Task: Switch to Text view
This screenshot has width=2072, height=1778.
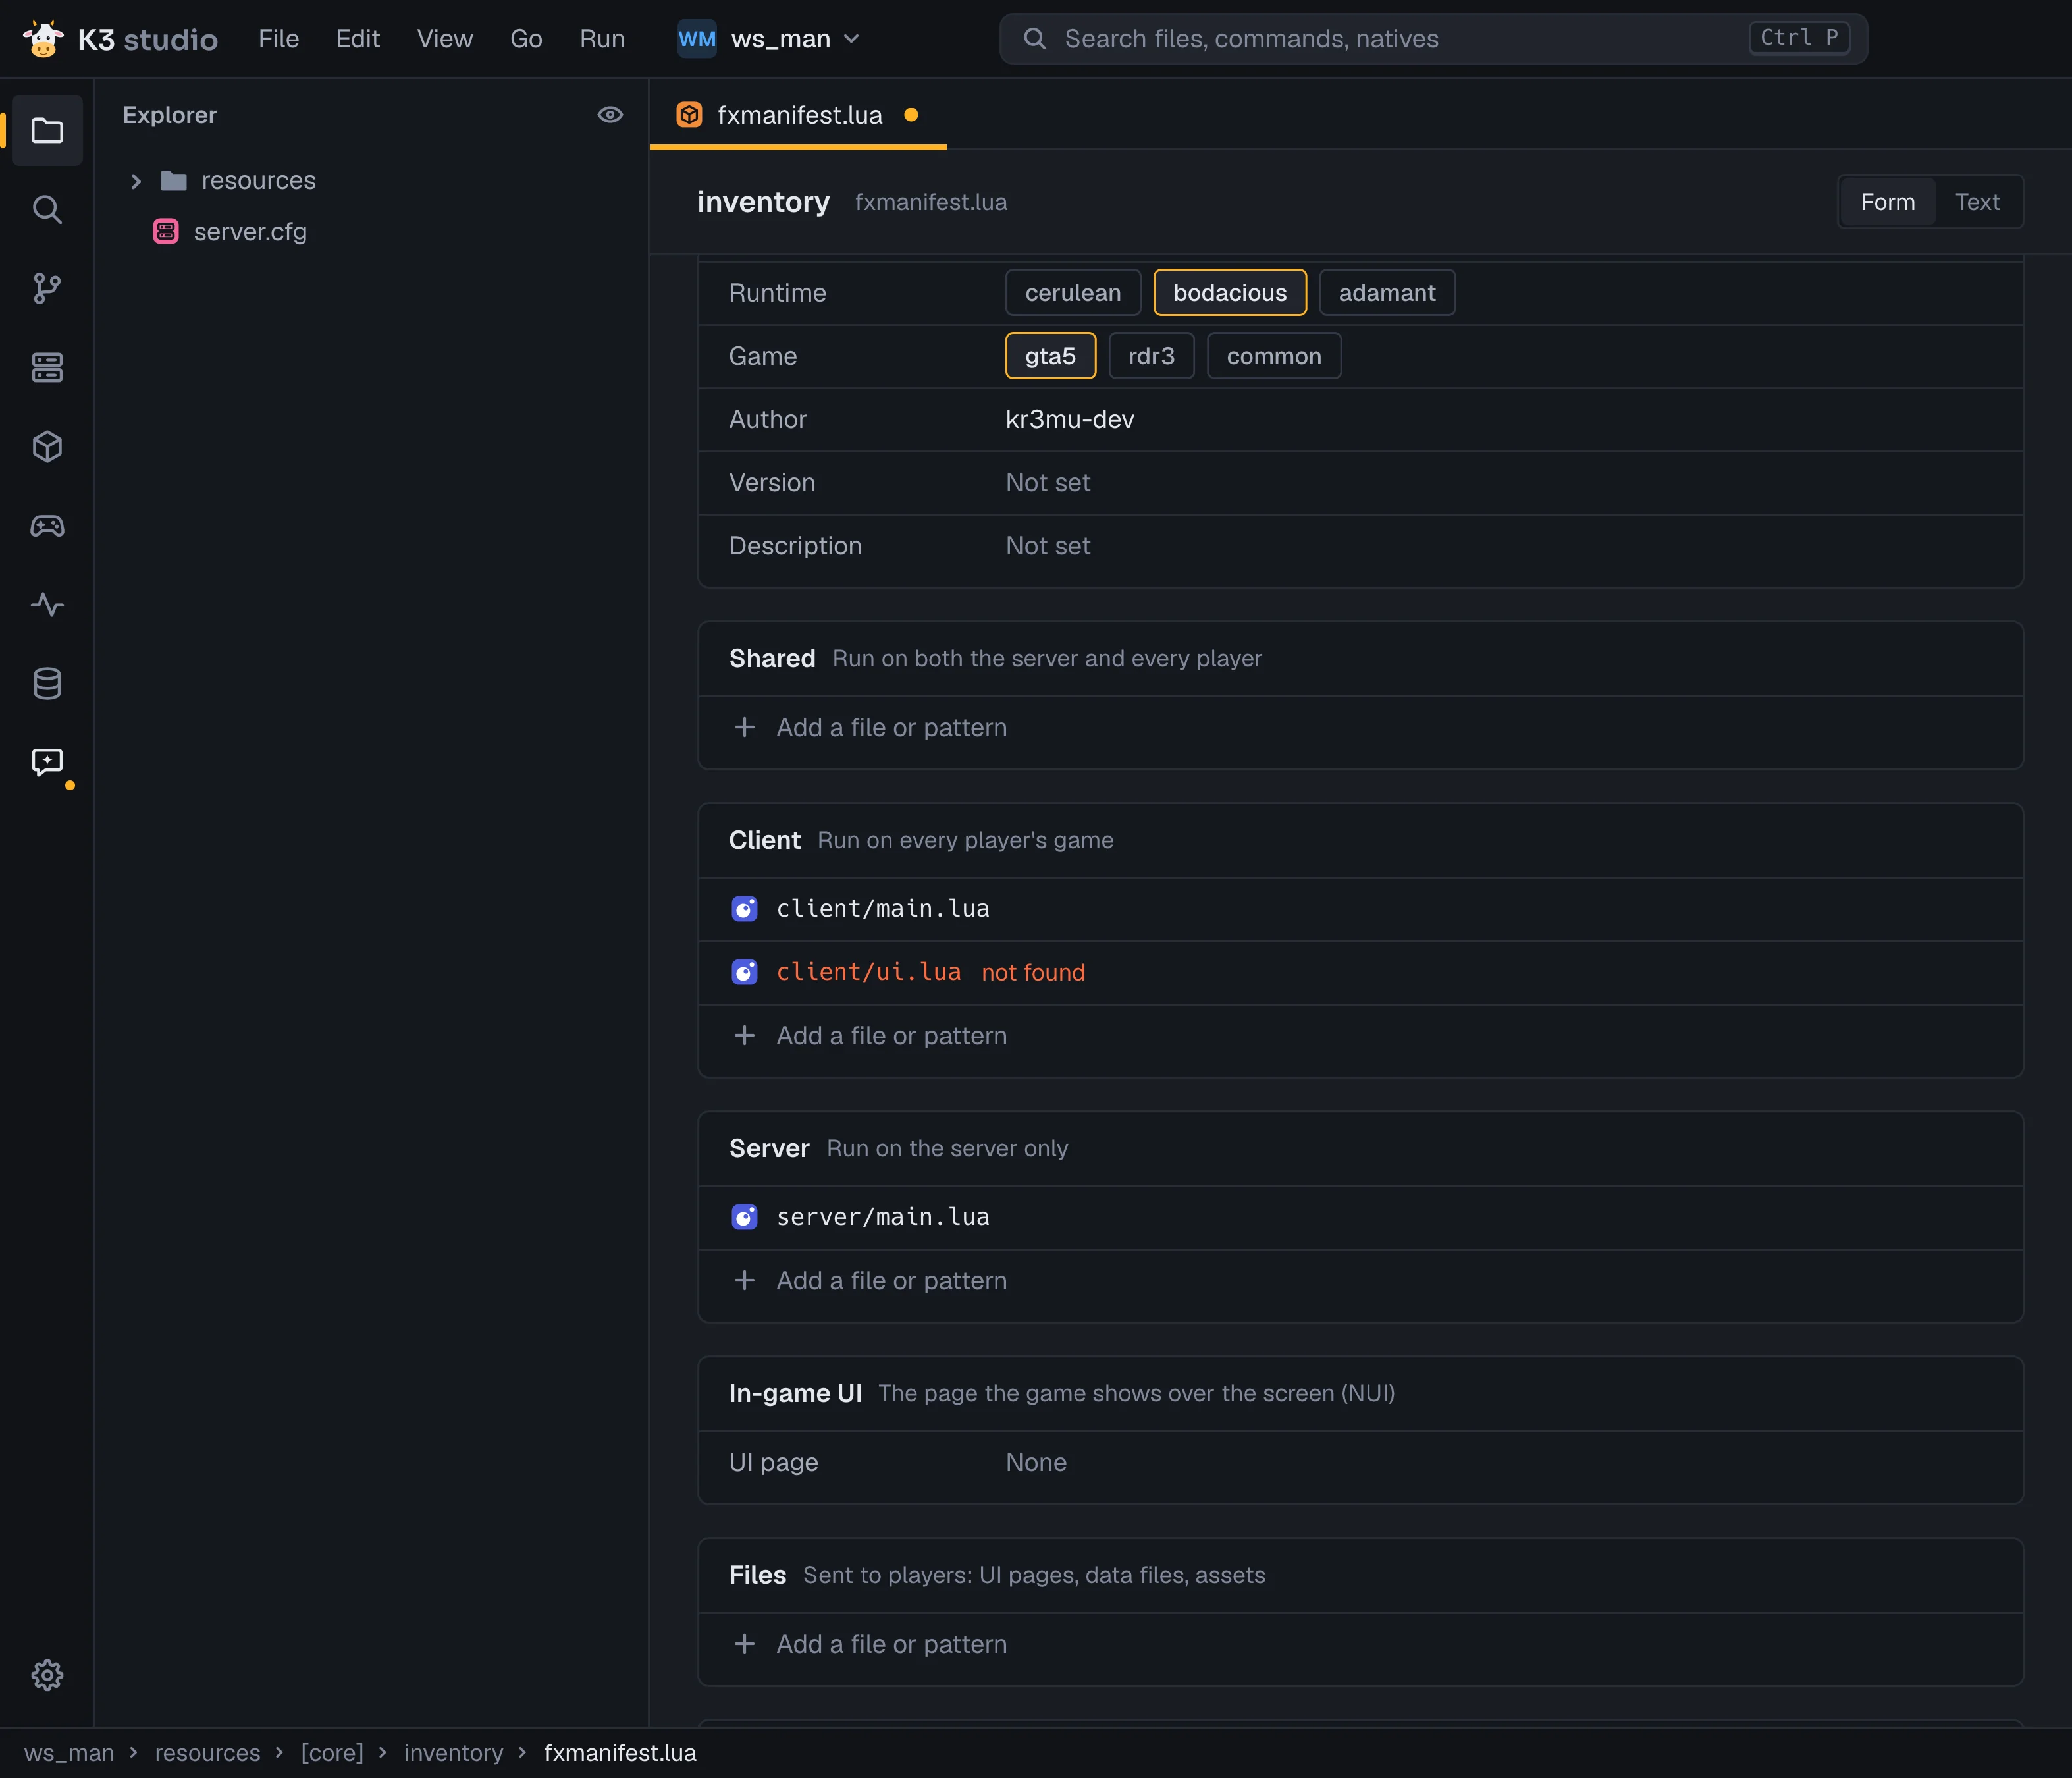Action: tap(1977, 202)
